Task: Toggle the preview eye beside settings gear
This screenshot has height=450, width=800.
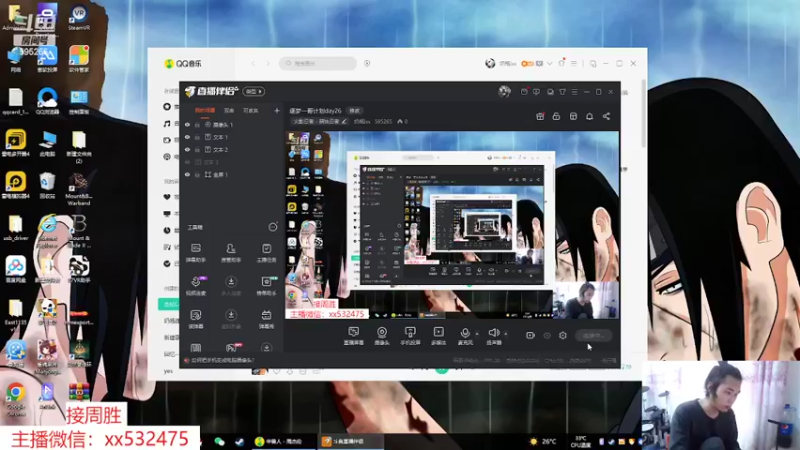Action: 547,335
